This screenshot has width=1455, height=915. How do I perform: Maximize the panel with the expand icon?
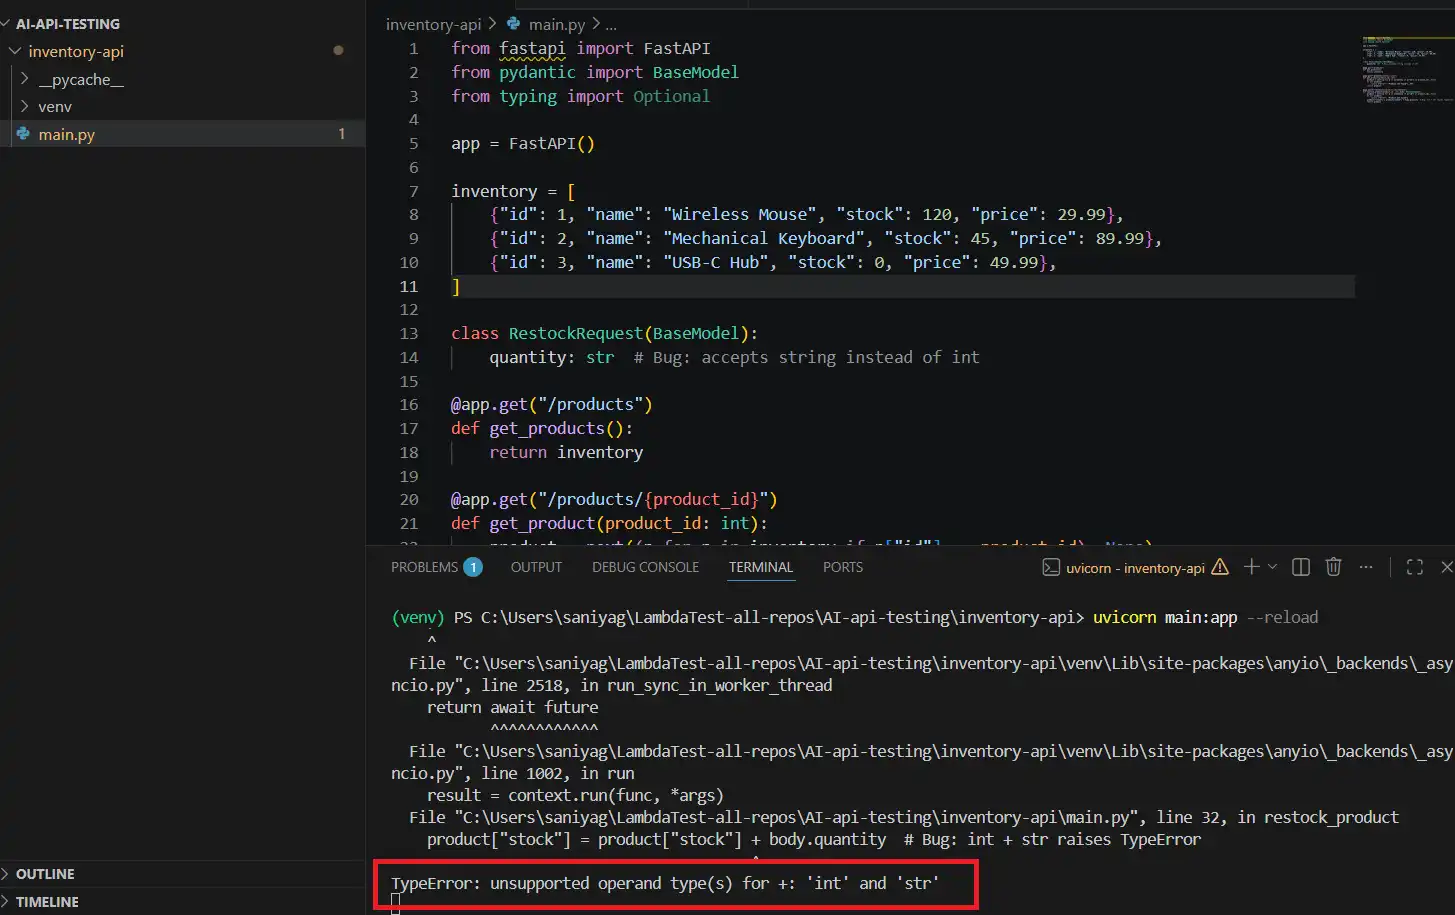(1413, 567)
